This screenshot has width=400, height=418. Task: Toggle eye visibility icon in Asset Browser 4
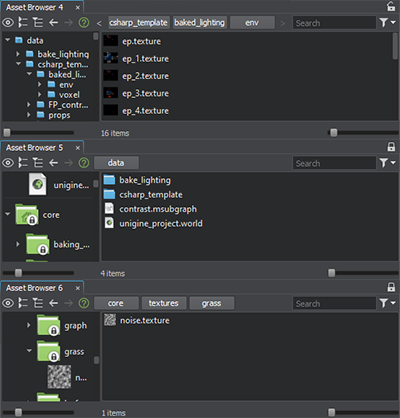tap(8, 23)
